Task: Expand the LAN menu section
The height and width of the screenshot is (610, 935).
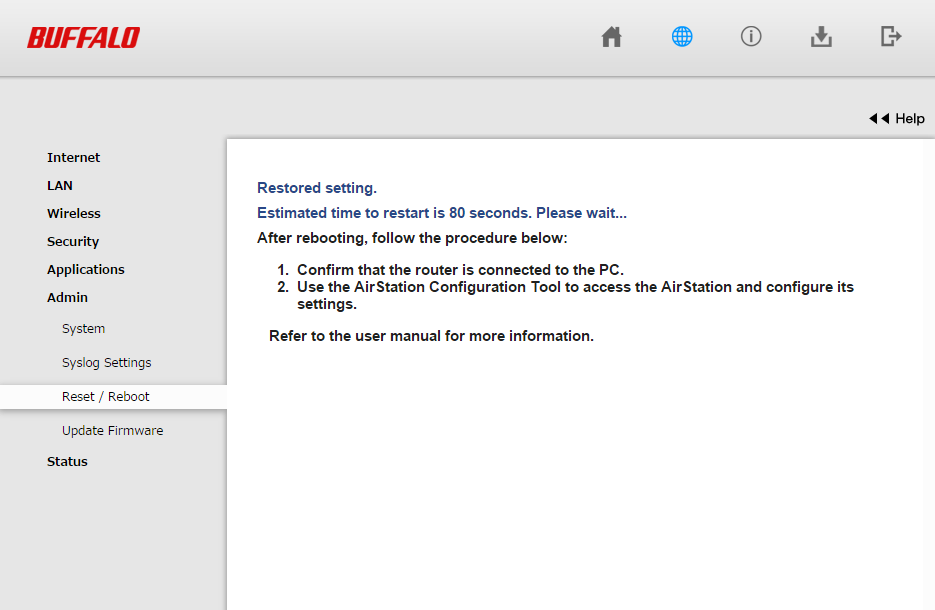Action: [x=60, y=185]
